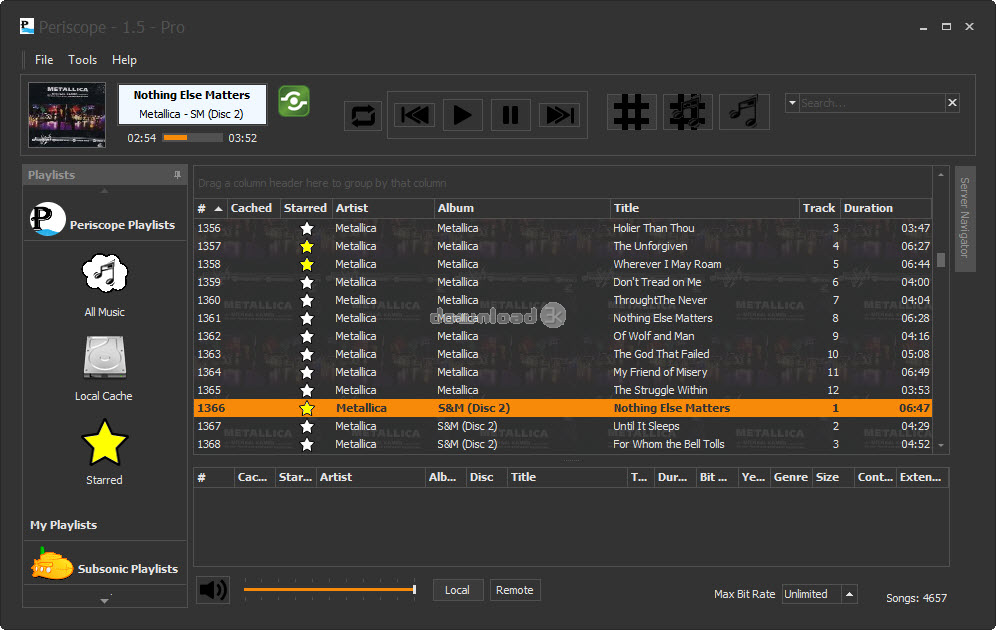Screen dimensions: 996x630
Task: Select the row For Whom the Bell Tolls
Action: (x=563, y=444)
